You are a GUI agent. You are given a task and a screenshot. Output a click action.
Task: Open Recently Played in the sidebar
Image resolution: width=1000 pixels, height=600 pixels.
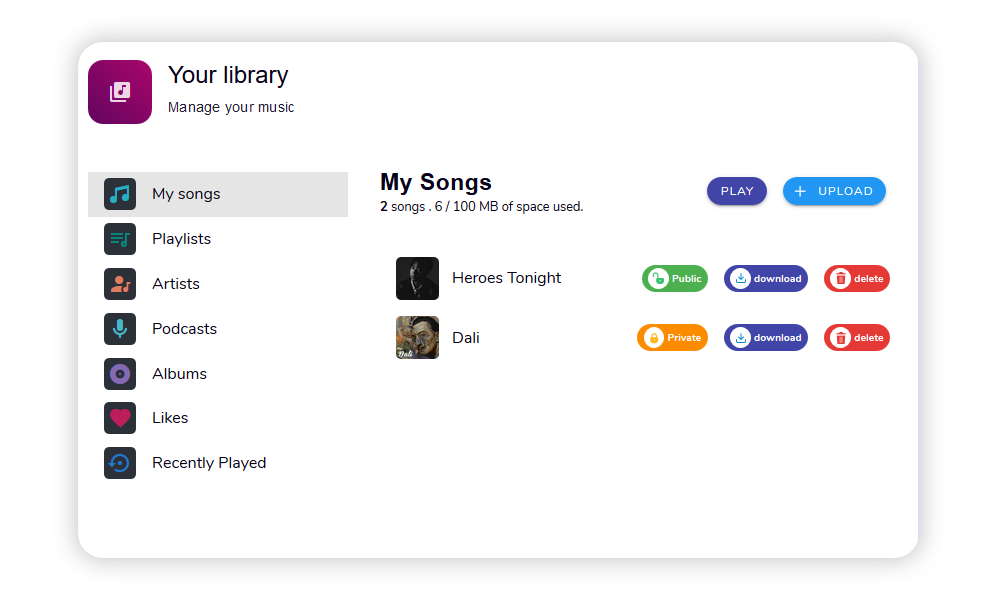(208, 463)
